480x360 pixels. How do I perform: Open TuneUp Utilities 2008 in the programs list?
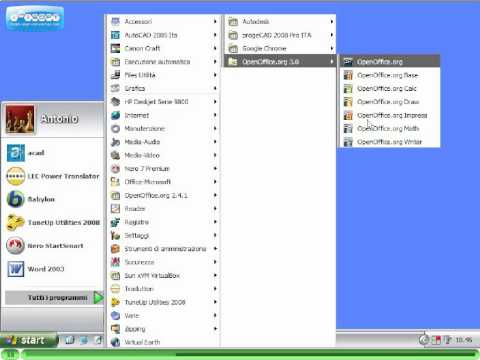(164, 302)
